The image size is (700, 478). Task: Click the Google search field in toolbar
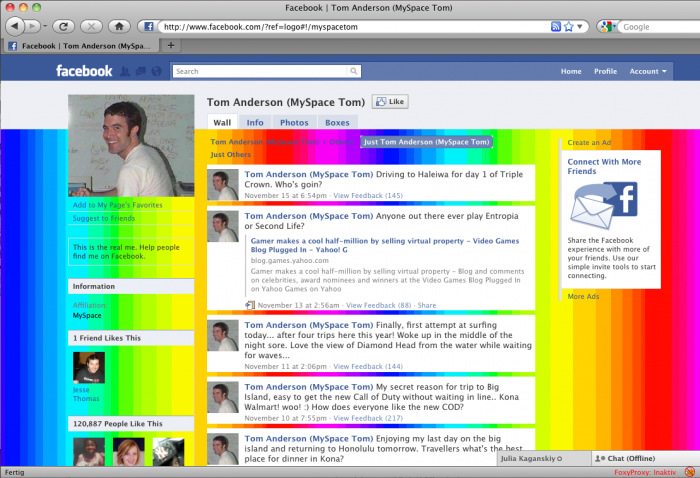[x=660, y=27]
